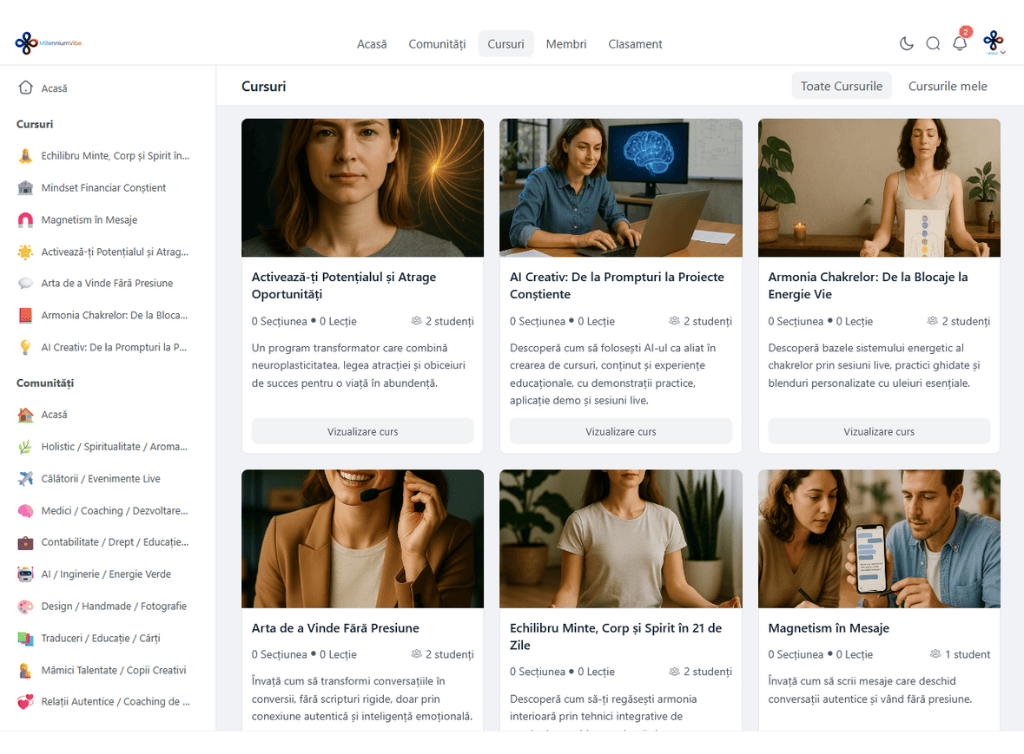1024x754 pixels.
Task: Open Echilibru Minte course thumbnail
Action: 620,539
